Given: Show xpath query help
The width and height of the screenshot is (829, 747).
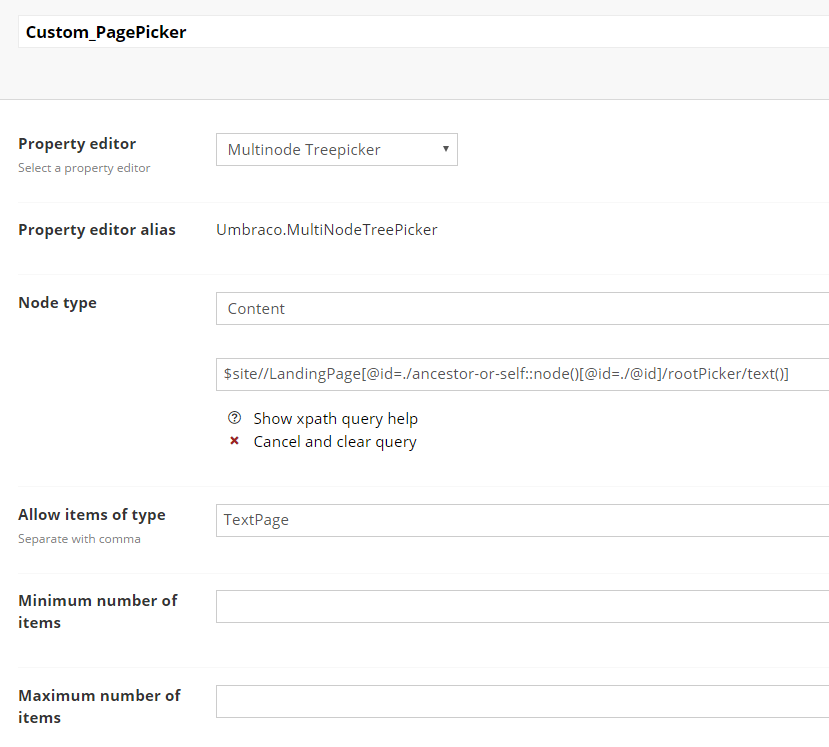Looking at the screenshot, I should (335, 419).
